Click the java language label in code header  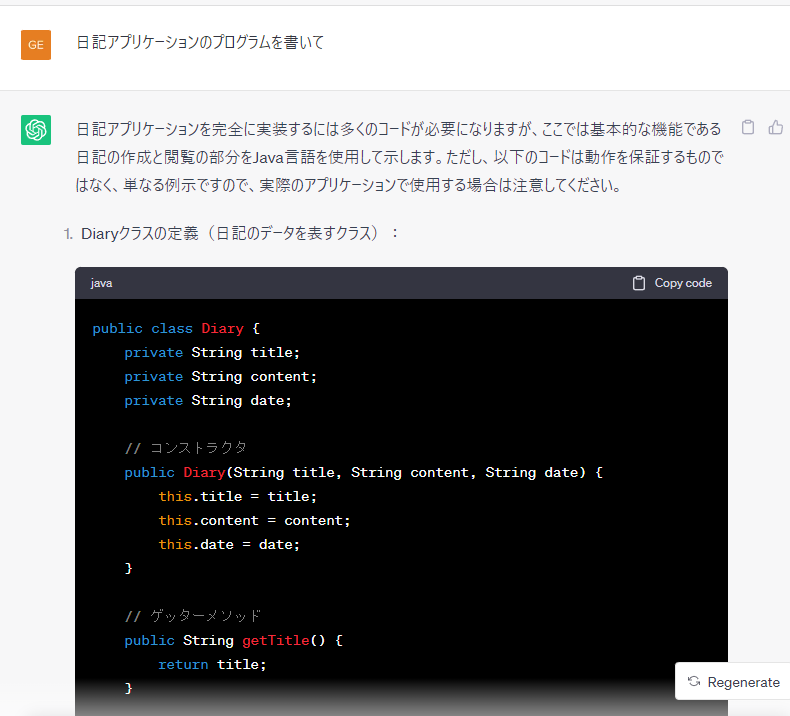(101, 283)
